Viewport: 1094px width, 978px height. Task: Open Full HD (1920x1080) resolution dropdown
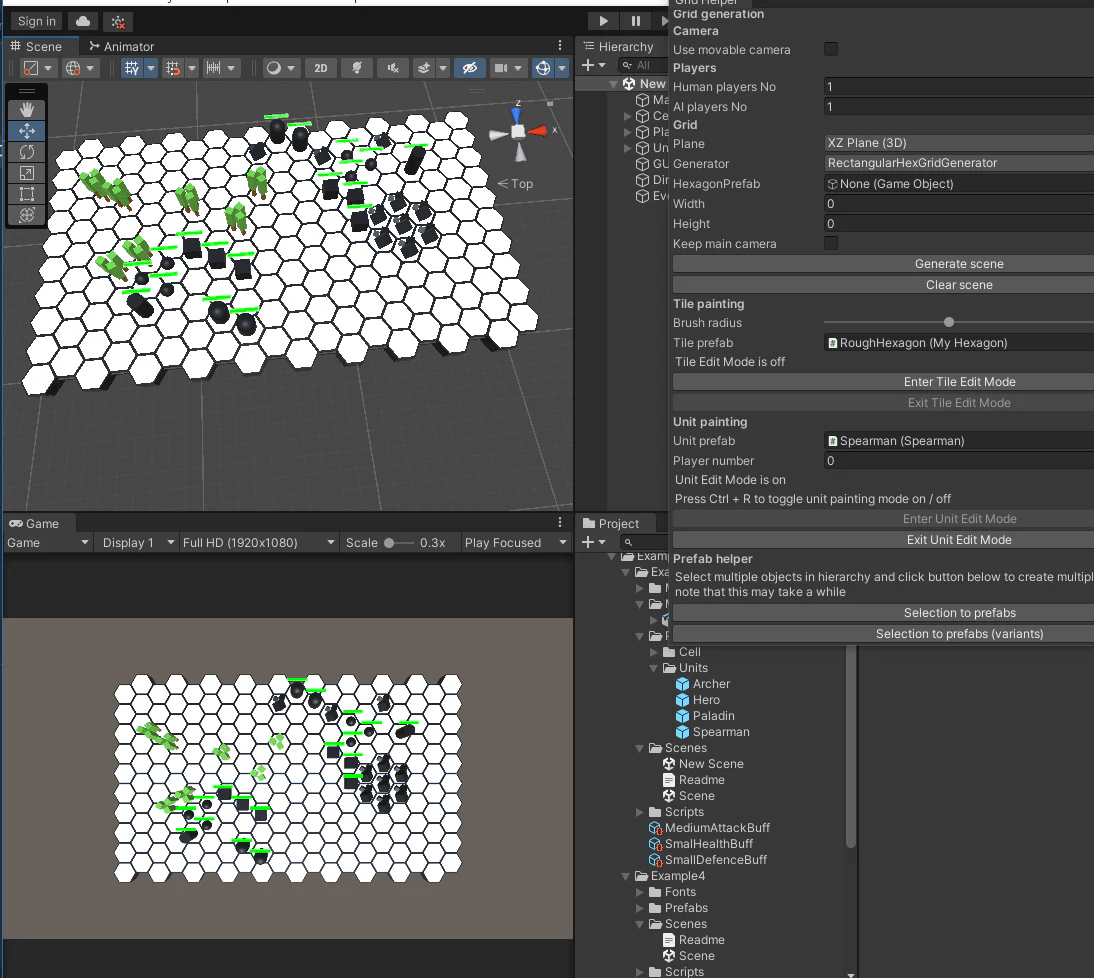[x=258, y=543]
